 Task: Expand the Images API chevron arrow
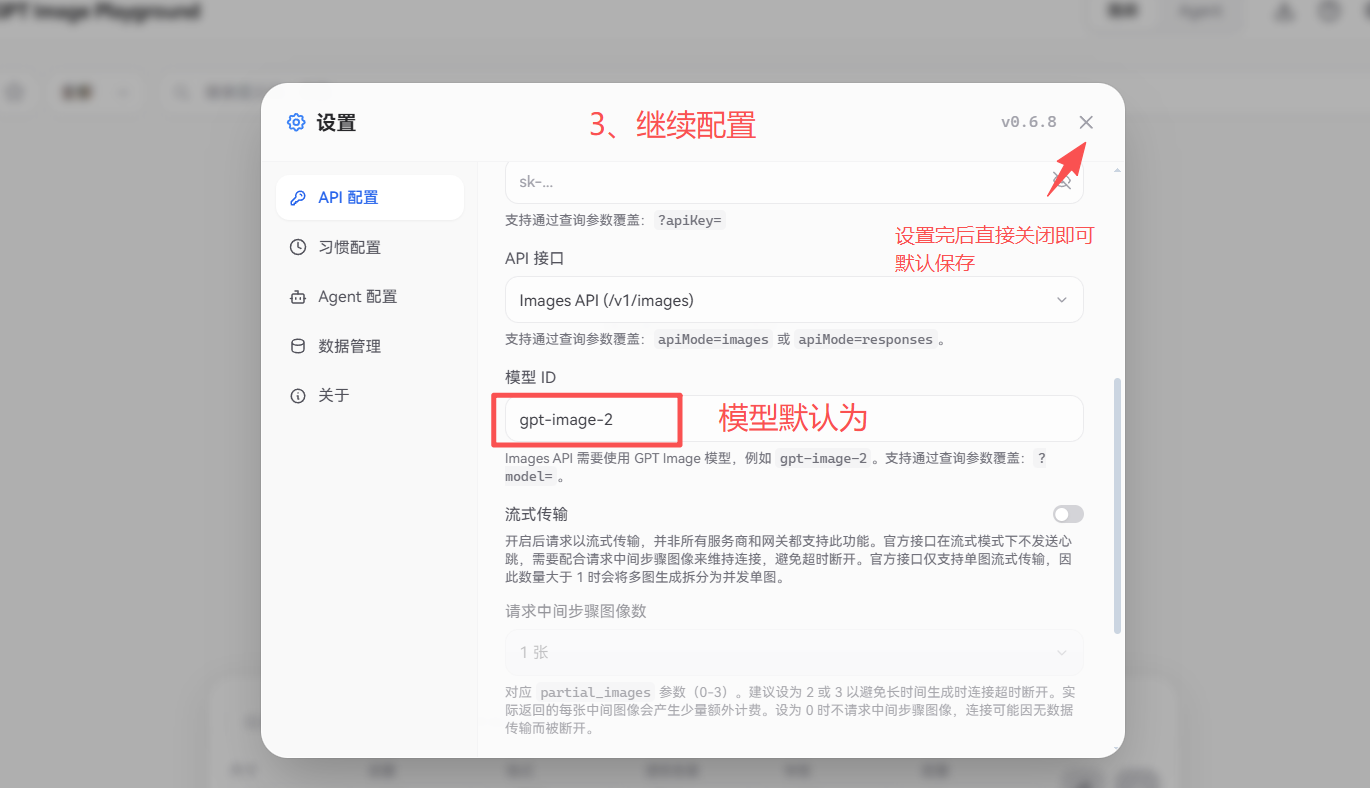click(x=1061, y=300)
